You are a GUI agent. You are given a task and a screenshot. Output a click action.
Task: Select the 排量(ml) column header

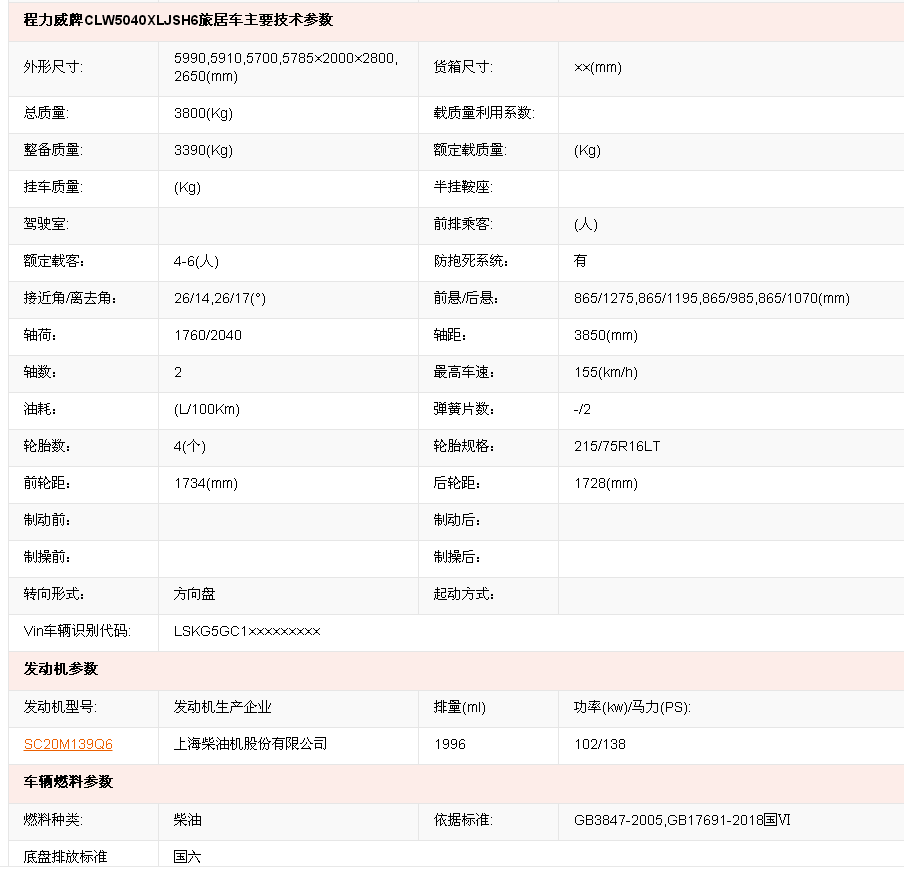point(459,707)
